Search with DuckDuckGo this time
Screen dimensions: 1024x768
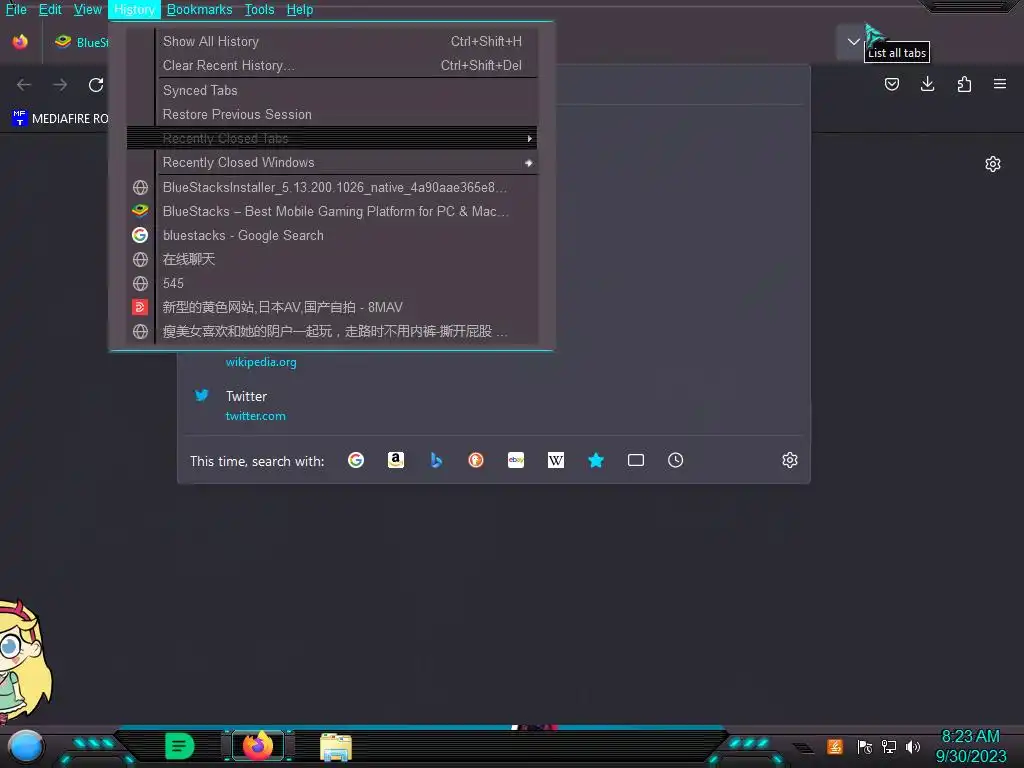(476, 460)
